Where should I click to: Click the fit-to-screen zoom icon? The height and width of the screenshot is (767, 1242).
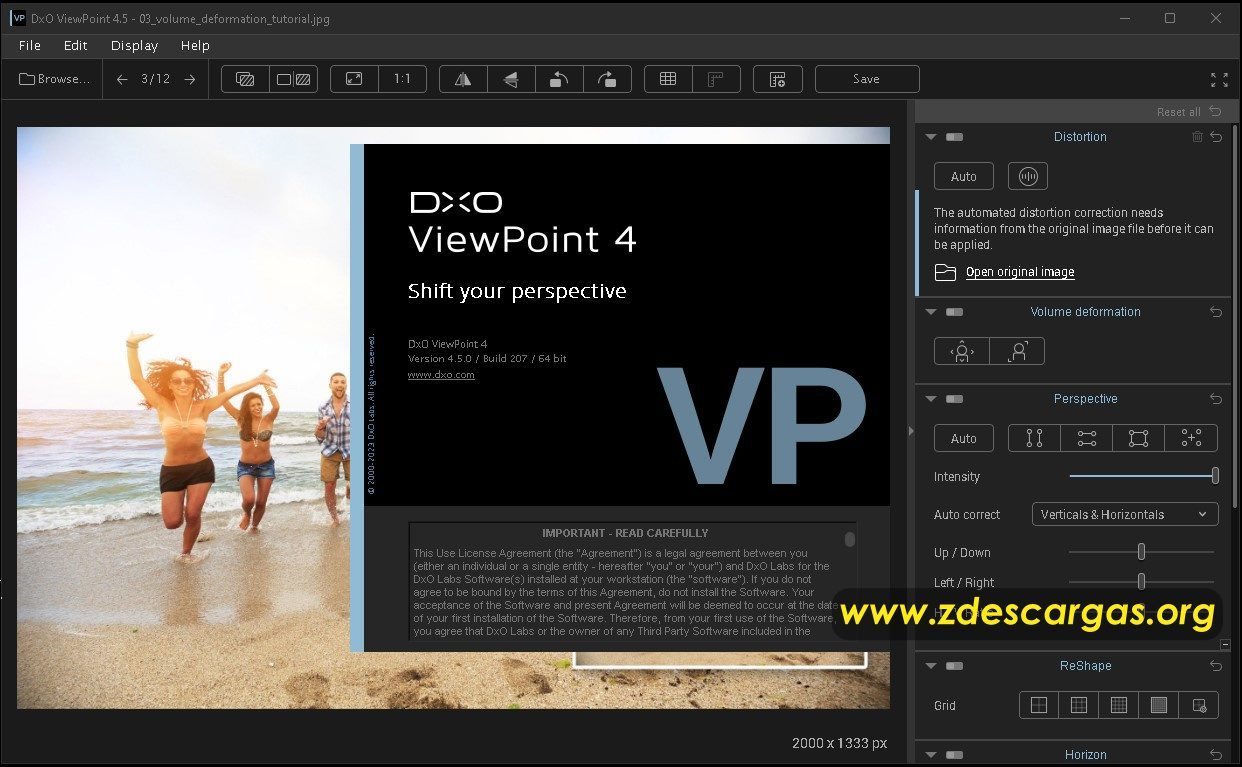(354, 79)
